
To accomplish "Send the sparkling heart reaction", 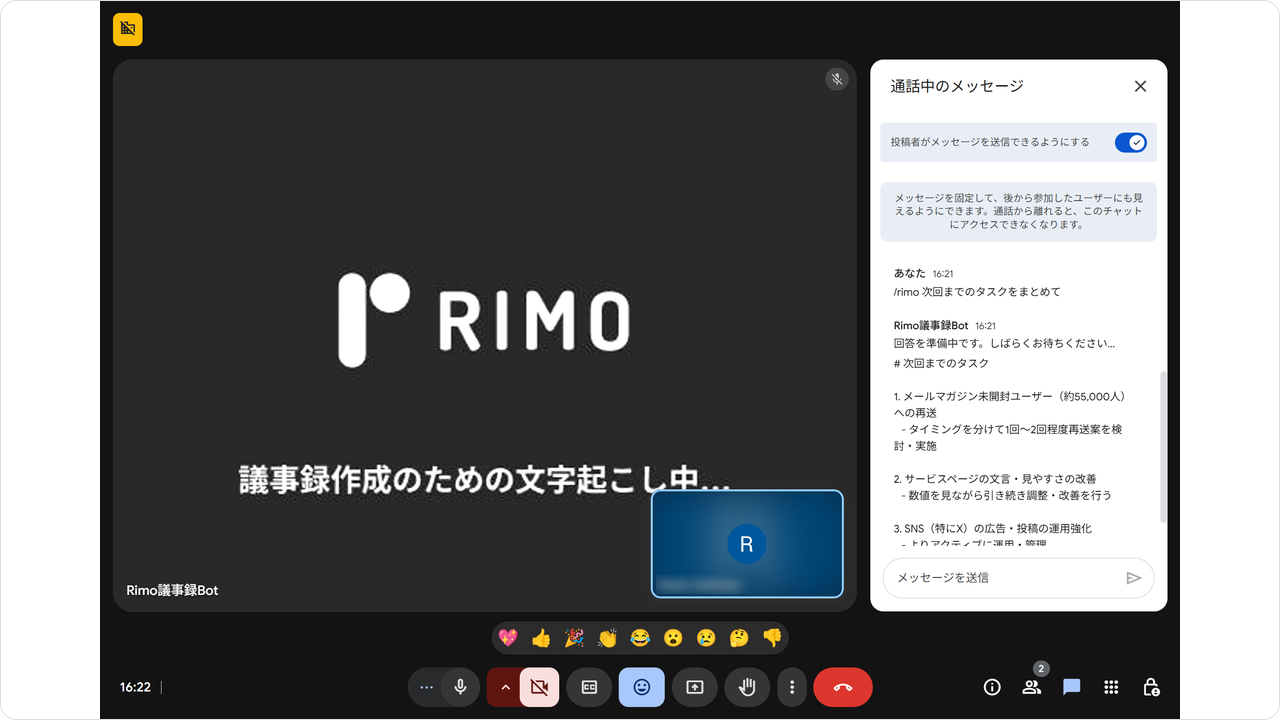I will click(x=508, y=637).
